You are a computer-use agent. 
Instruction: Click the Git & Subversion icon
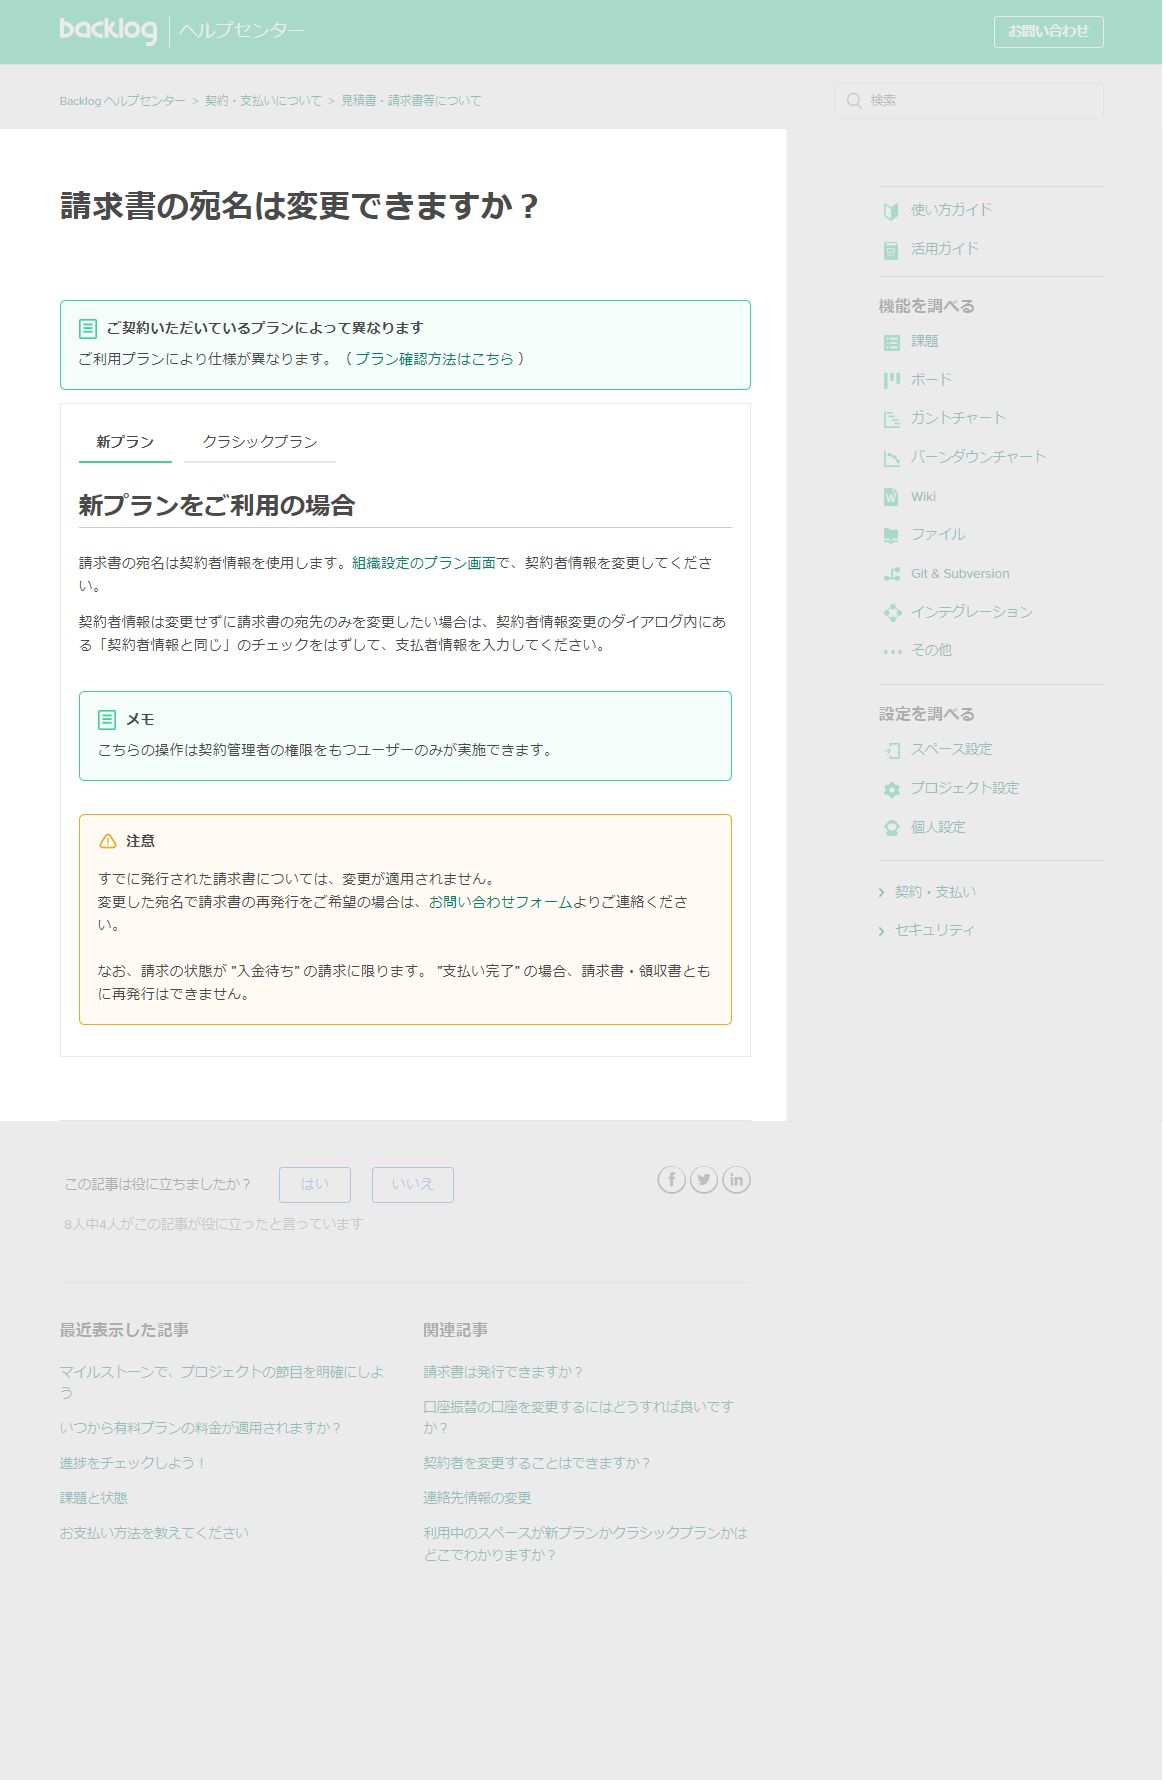[891, 574]
